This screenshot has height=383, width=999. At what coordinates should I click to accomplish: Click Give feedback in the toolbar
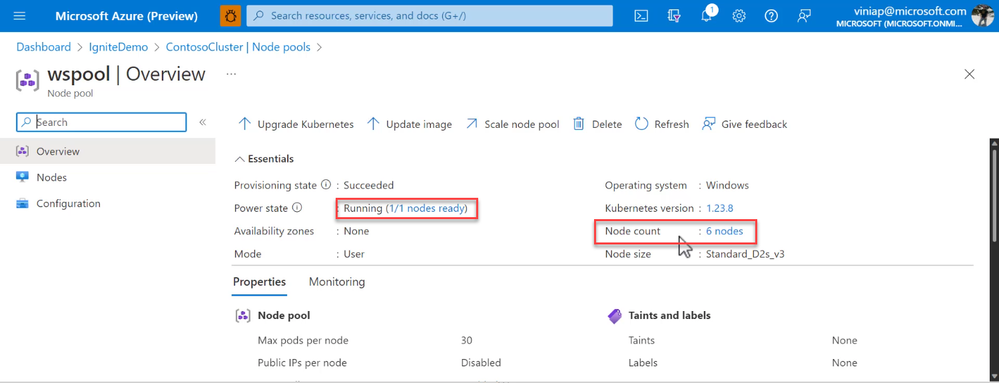[x=744, y=124]
